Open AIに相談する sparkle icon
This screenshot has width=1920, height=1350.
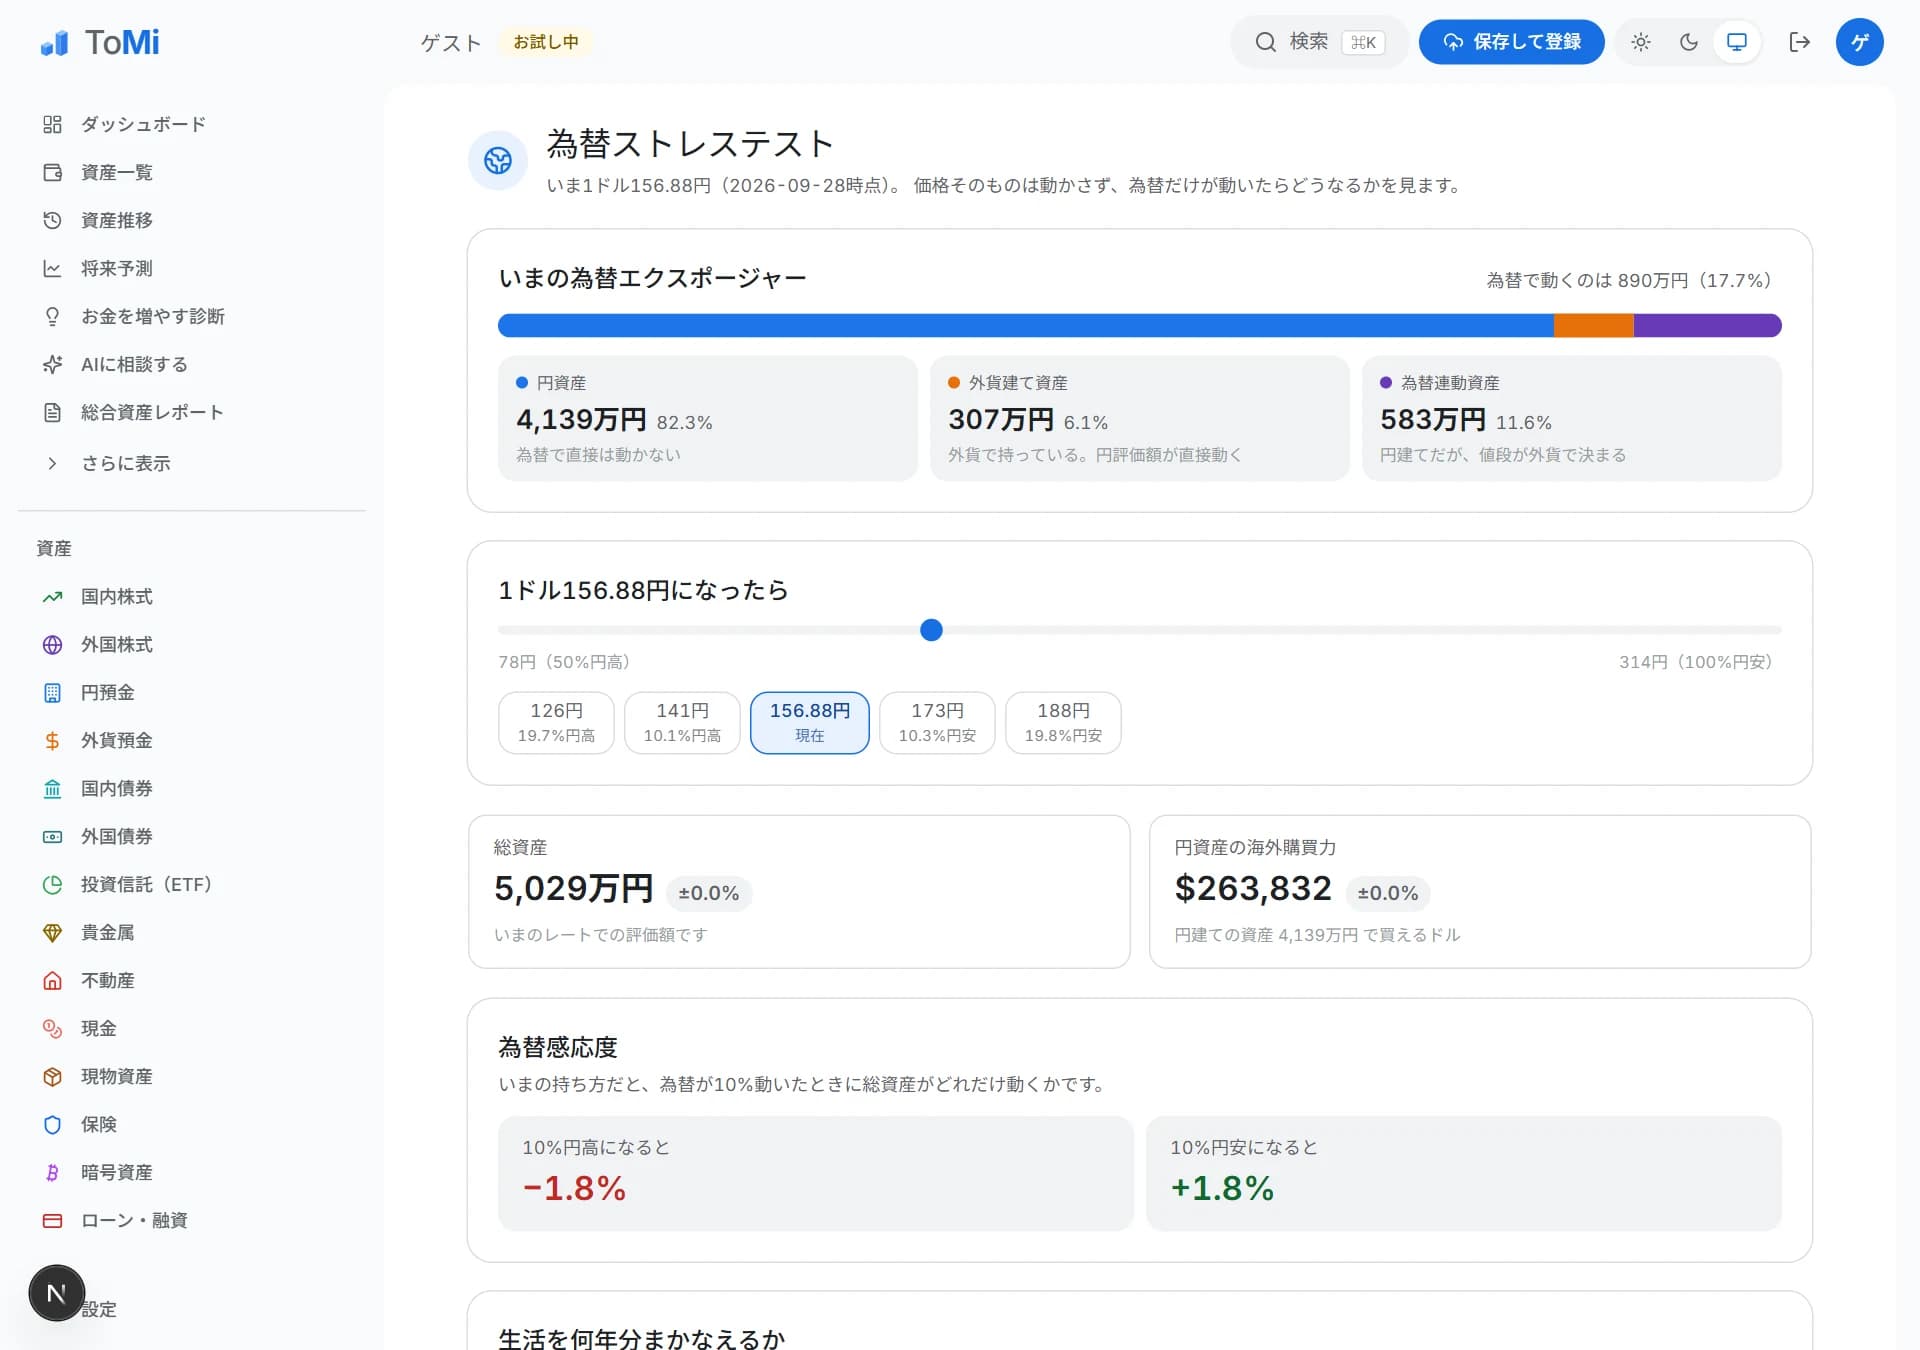[53, 364]
